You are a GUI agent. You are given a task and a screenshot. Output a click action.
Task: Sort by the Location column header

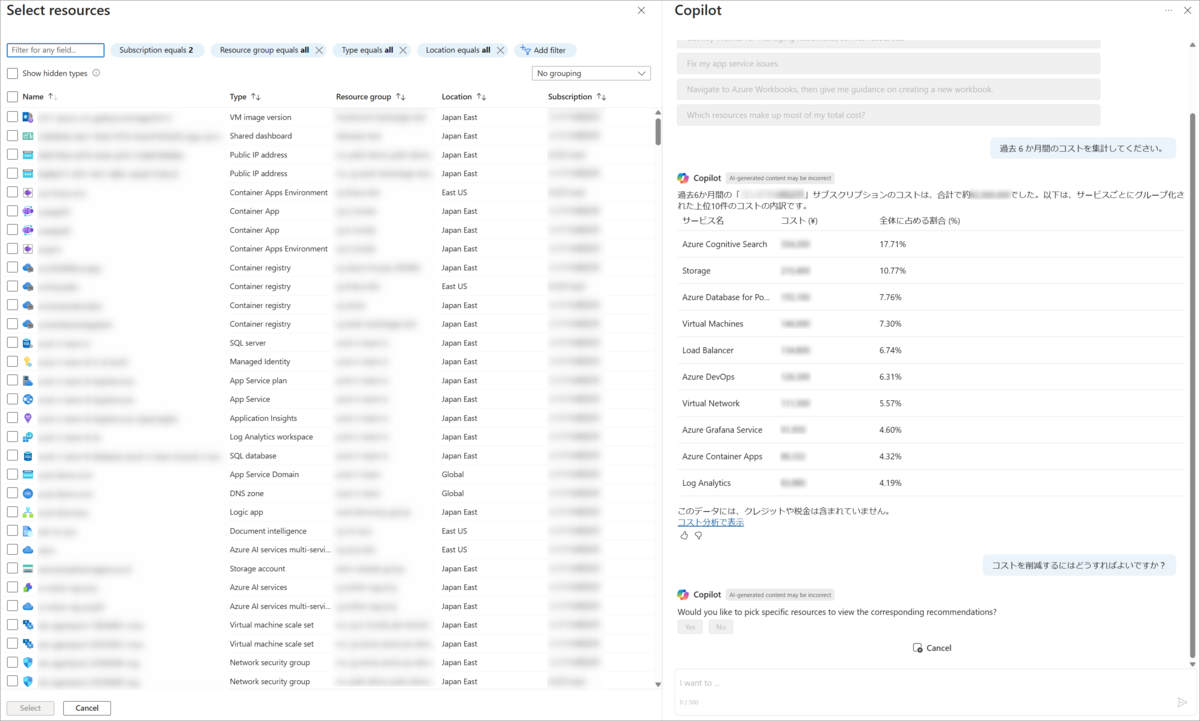pos(464,97)
